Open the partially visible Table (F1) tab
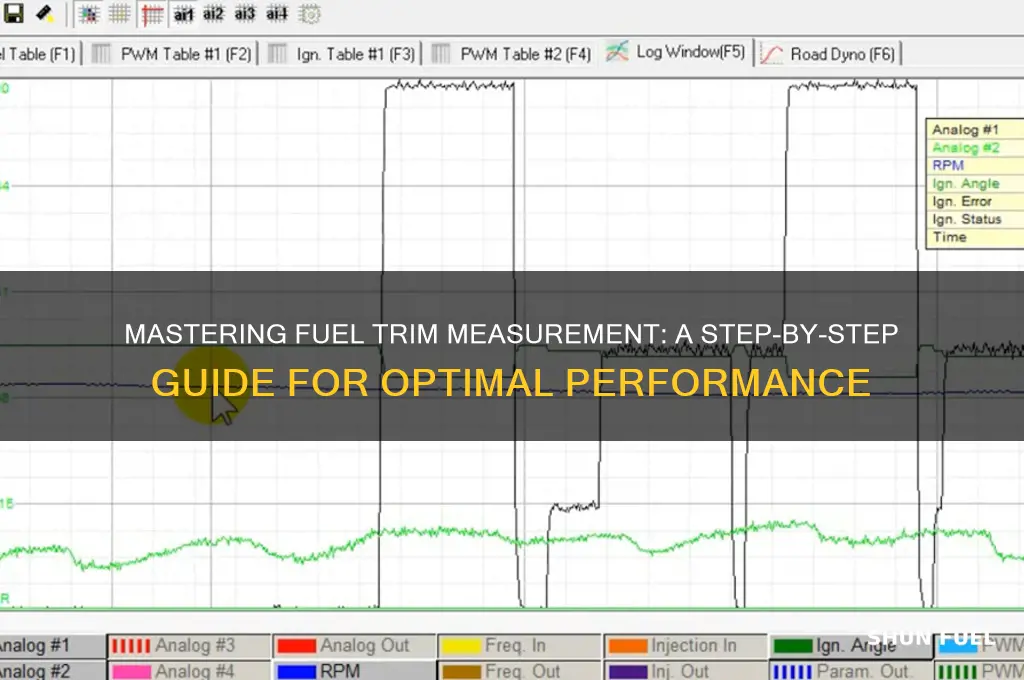 tap(39, 54)
